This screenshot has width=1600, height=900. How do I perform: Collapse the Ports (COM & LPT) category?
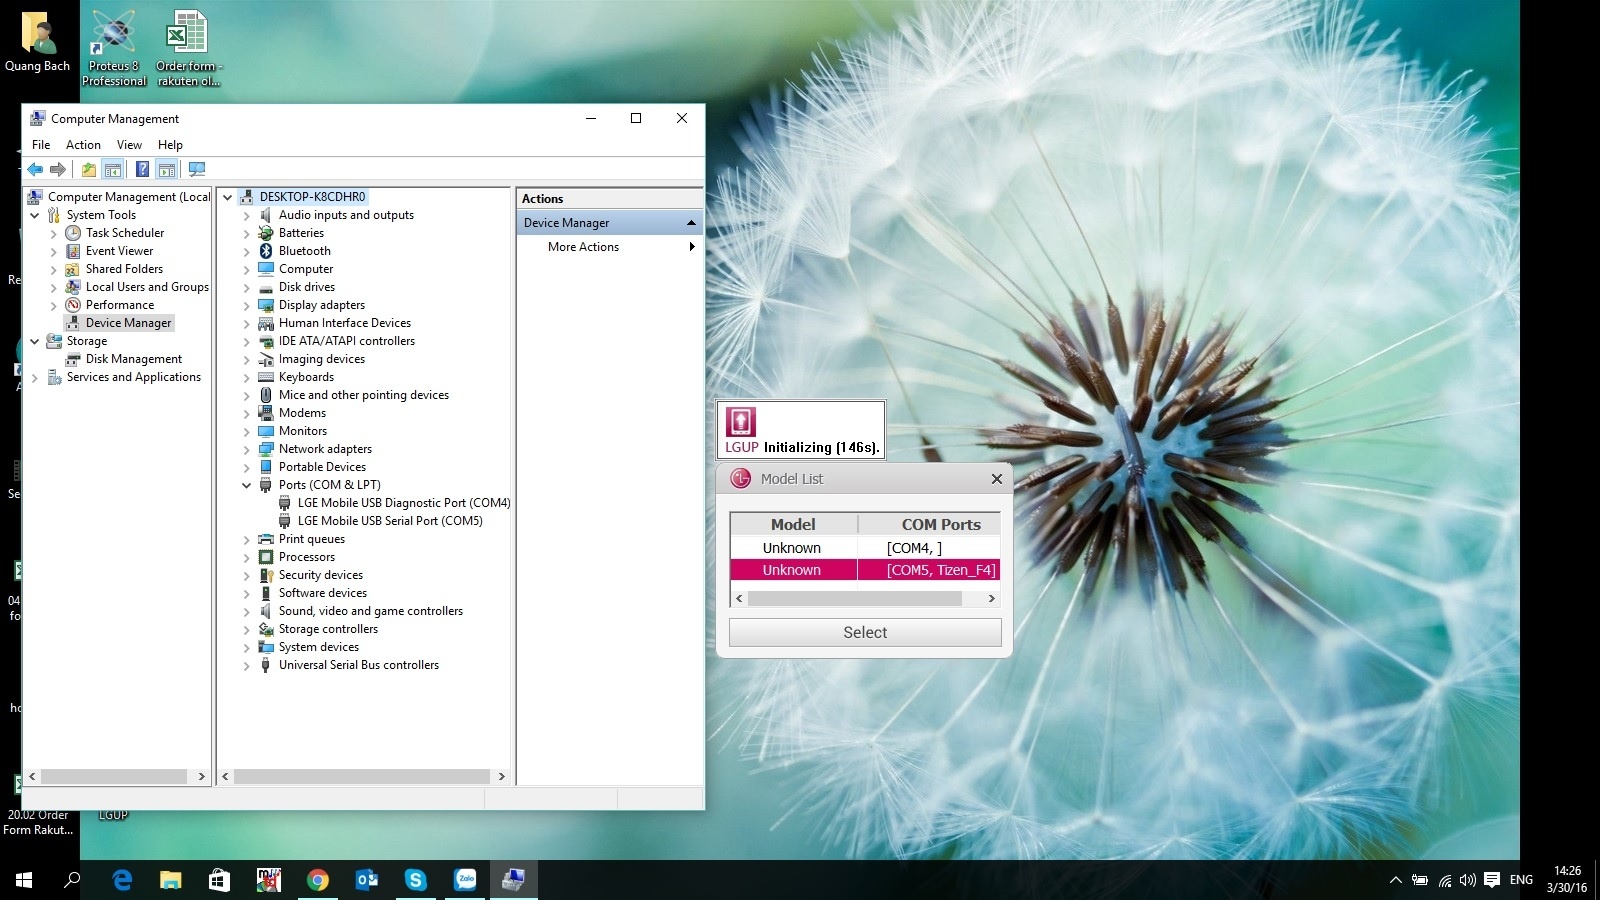click(247, 485)
